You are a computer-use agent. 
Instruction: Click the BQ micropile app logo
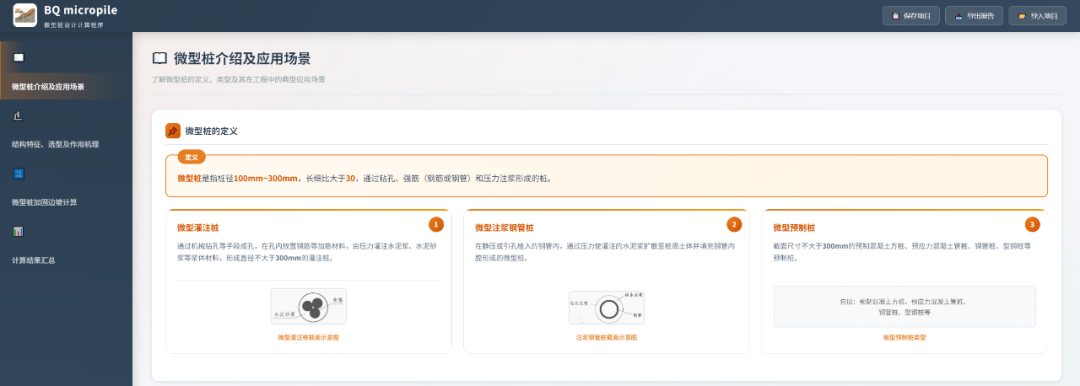25,15
